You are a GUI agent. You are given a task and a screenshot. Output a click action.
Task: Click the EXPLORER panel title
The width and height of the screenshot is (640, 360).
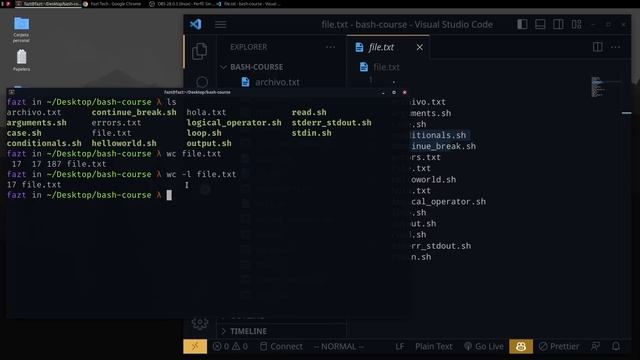[x=249, y=47]
